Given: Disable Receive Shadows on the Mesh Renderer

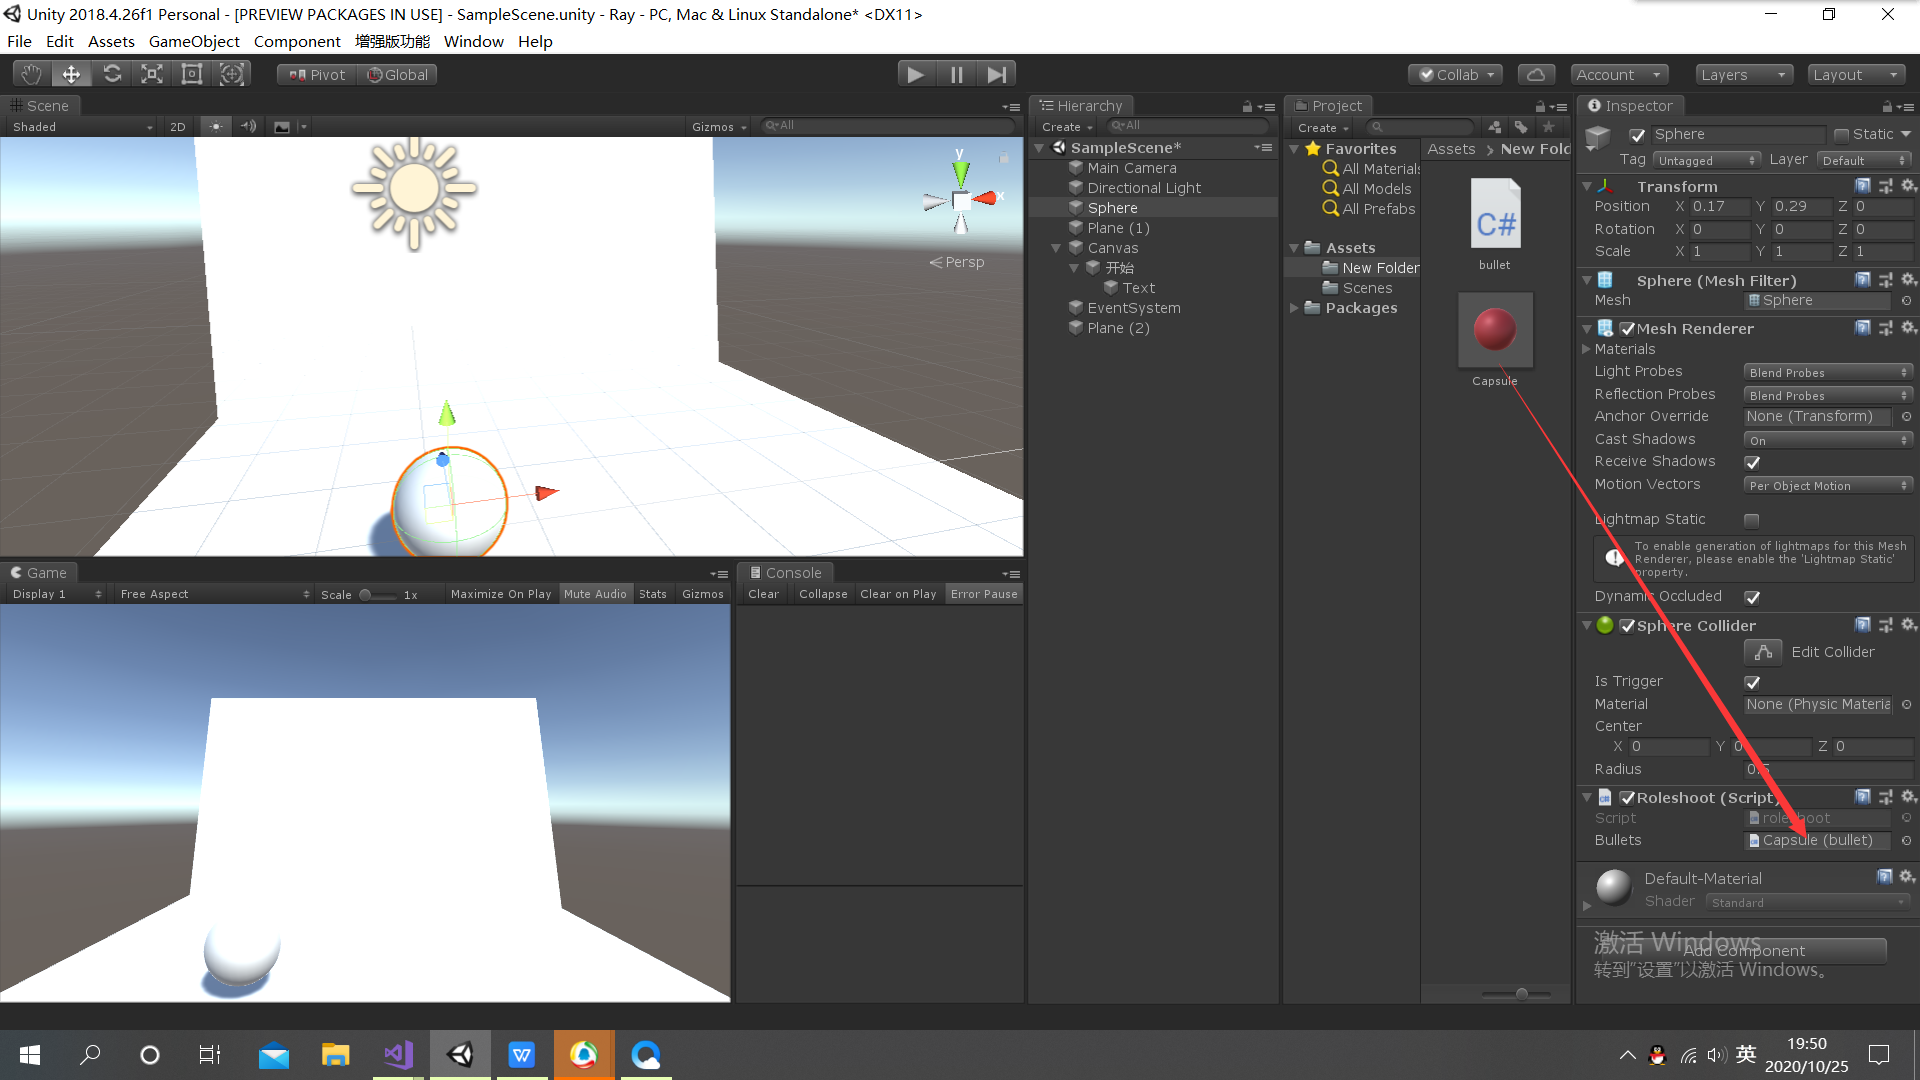Looking at the screenshot, I should coord(1752,462).
